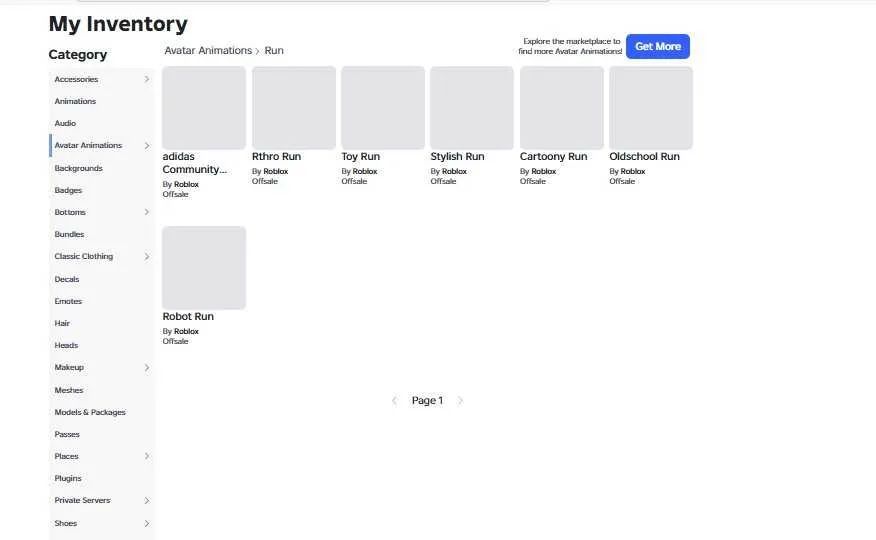The width and height of the screenshot is (876, 540).
Task: Open the Oldschool Run item thumbnail
Action: [x=651, y=108]
